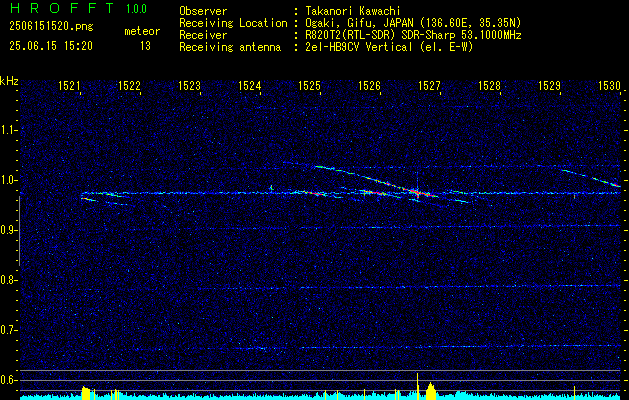Click the date stamp 25.06.15 15:20
This screenshot has width=629, height=400.
click(x=51, y=46)
